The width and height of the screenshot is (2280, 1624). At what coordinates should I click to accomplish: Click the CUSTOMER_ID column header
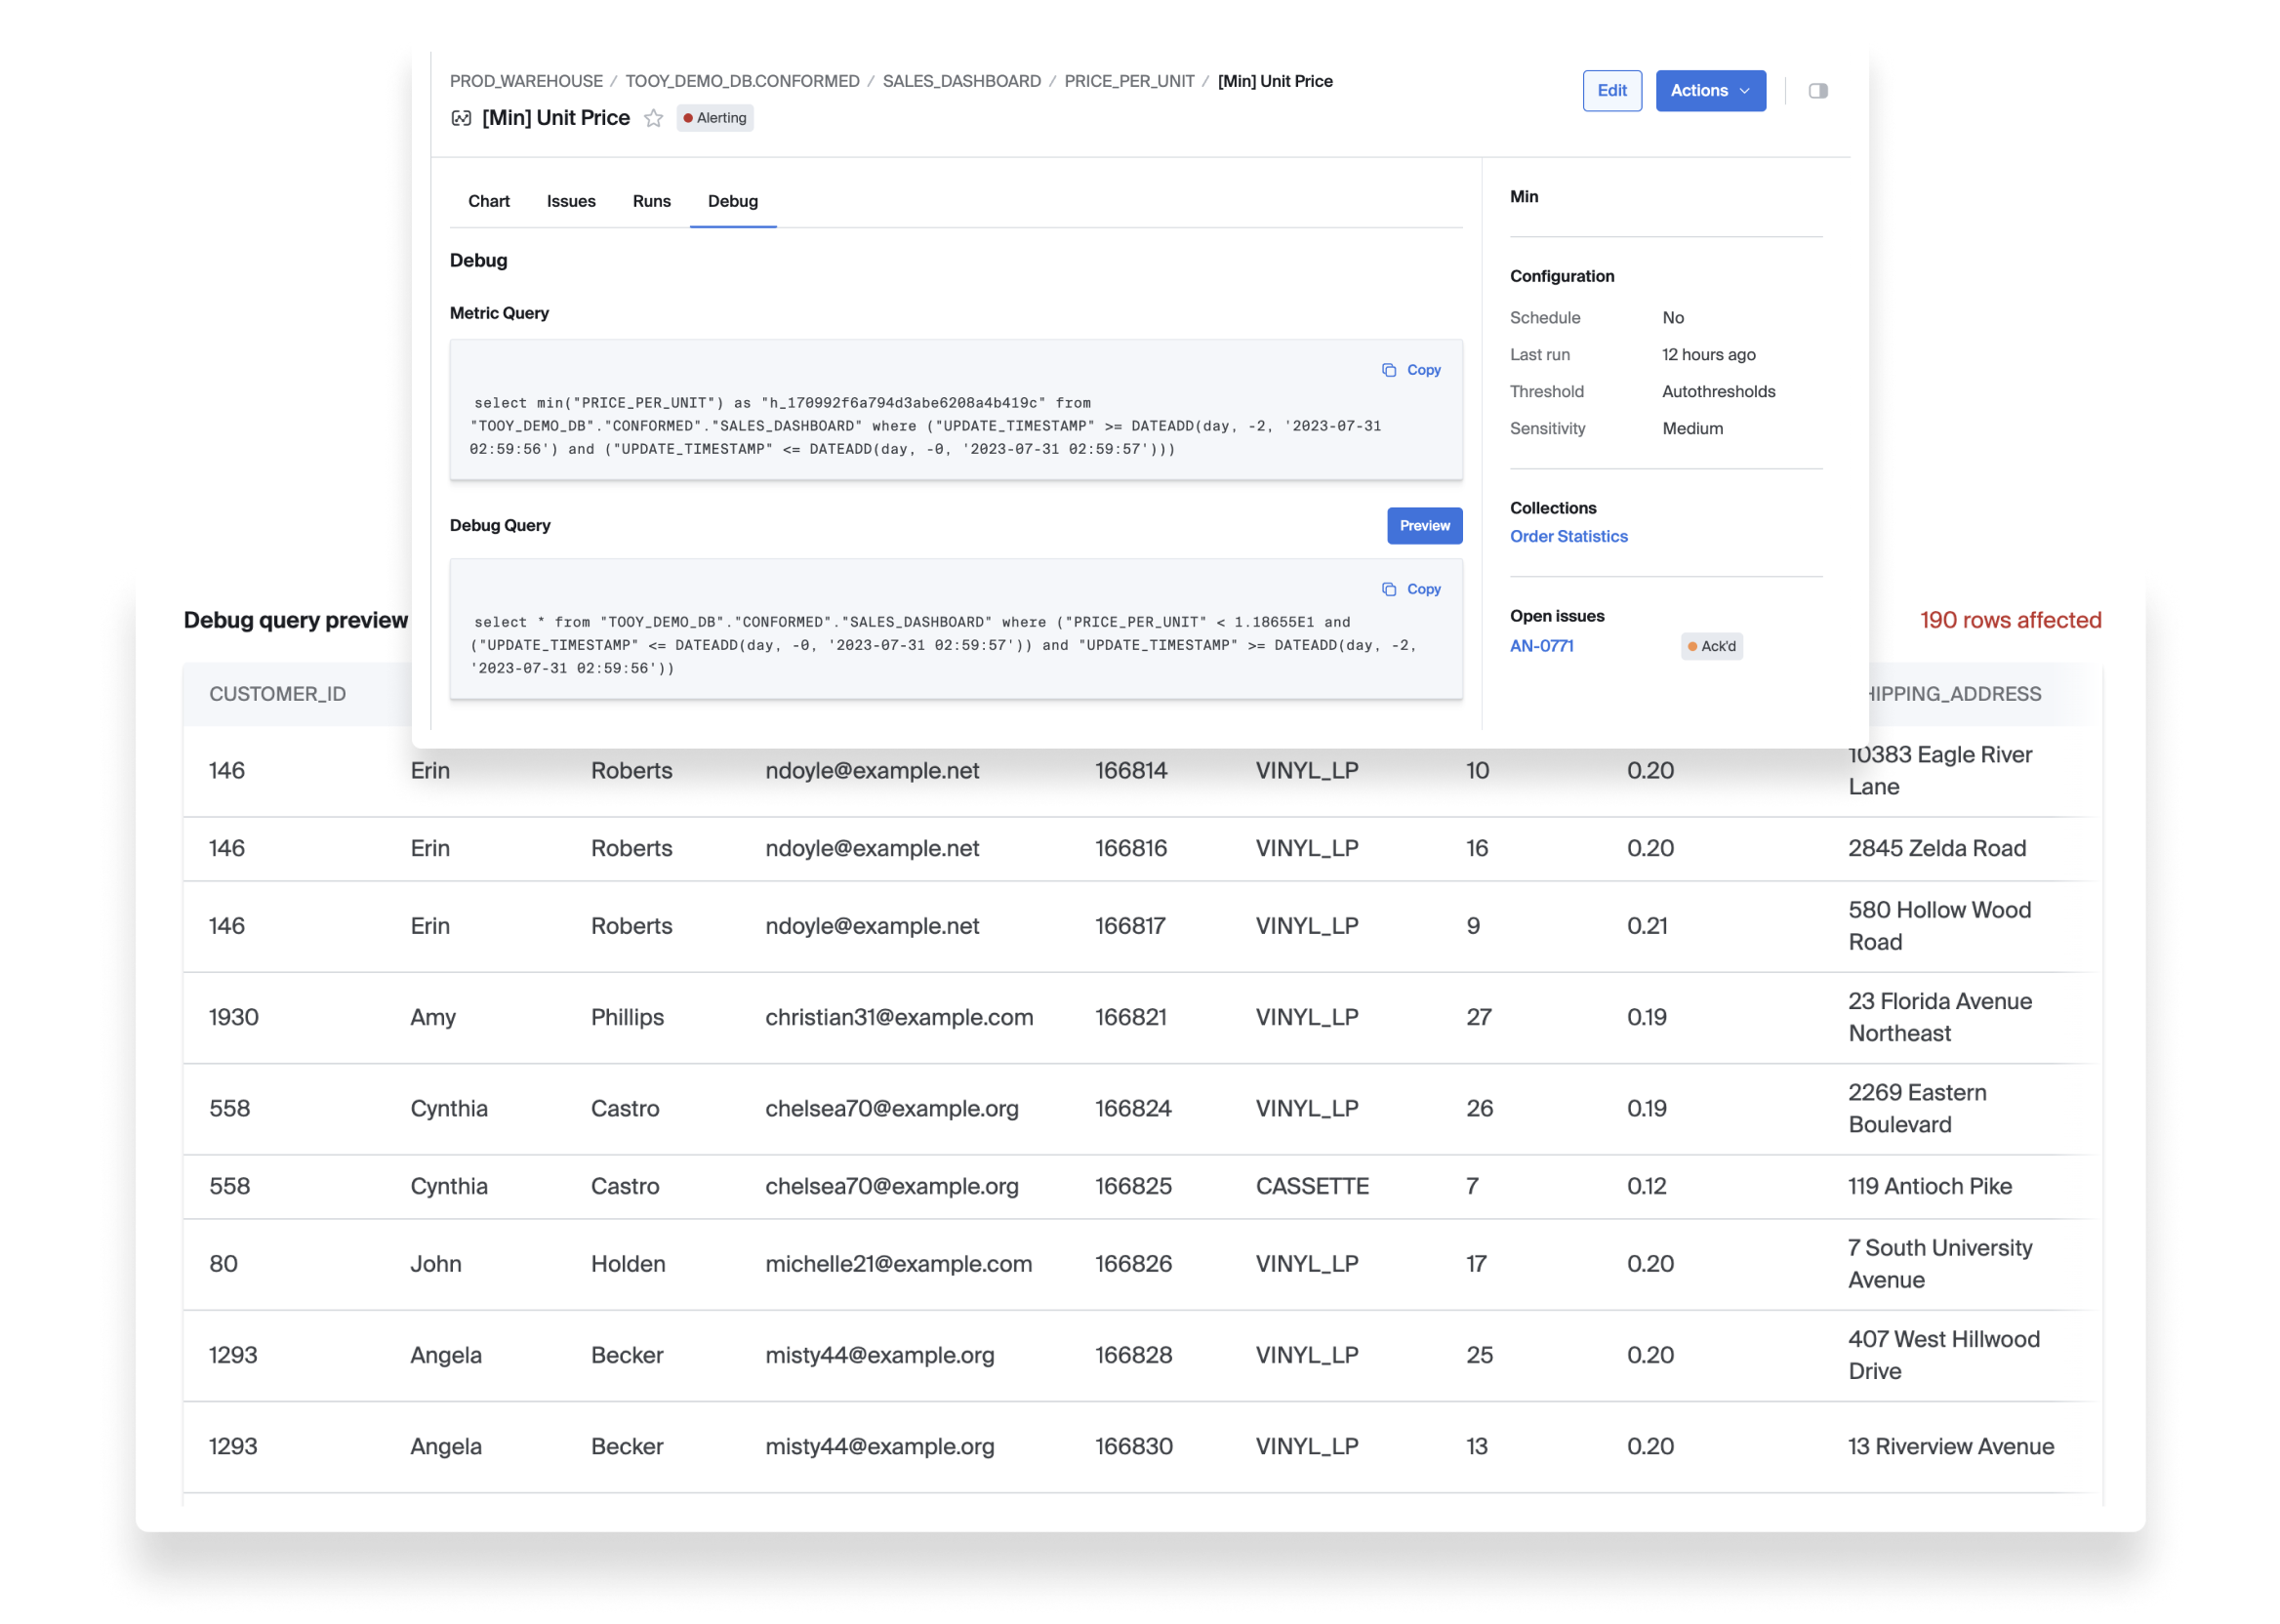pyautogui.click(x=277, y=694)
